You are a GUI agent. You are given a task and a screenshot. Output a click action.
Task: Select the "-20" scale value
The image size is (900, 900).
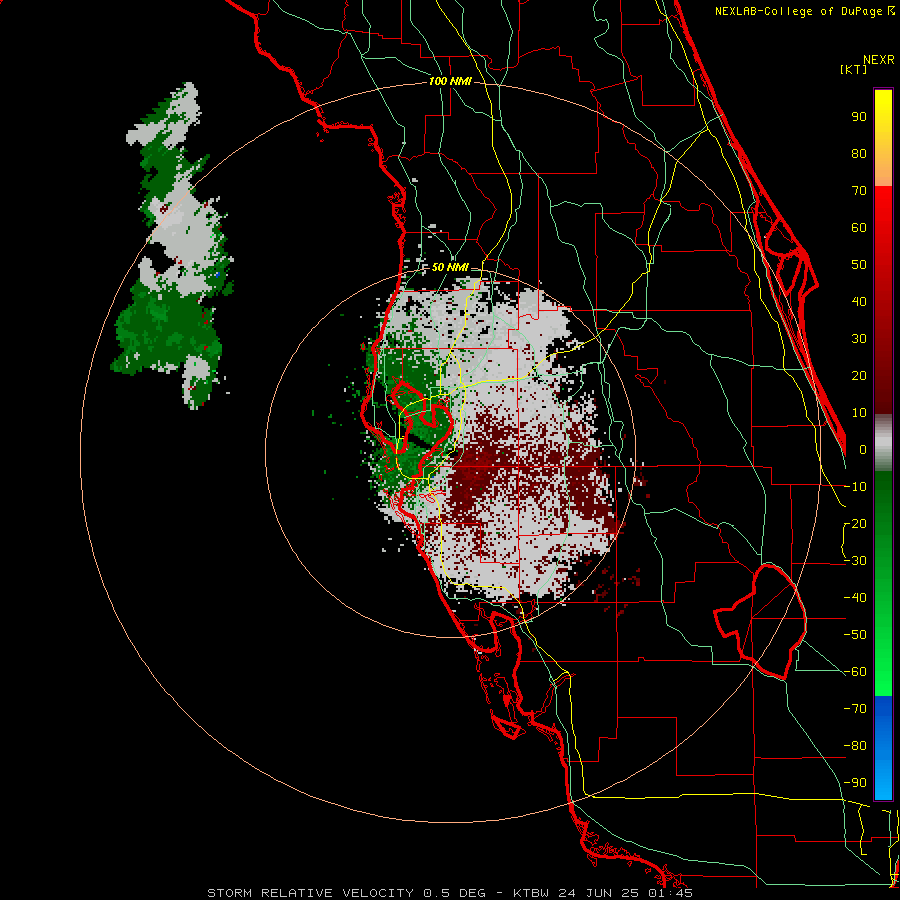[x=855, y=524]
